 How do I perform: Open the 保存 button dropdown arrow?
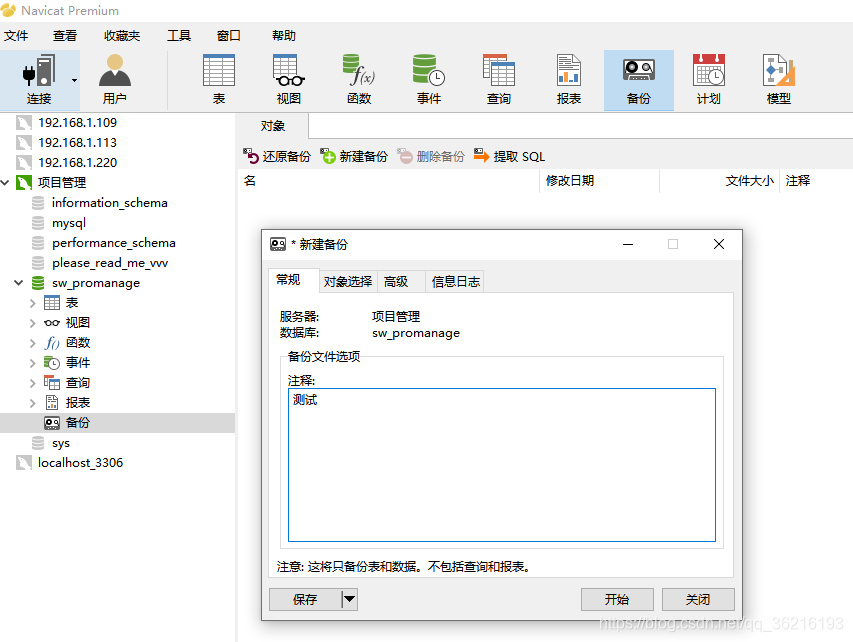349,599
